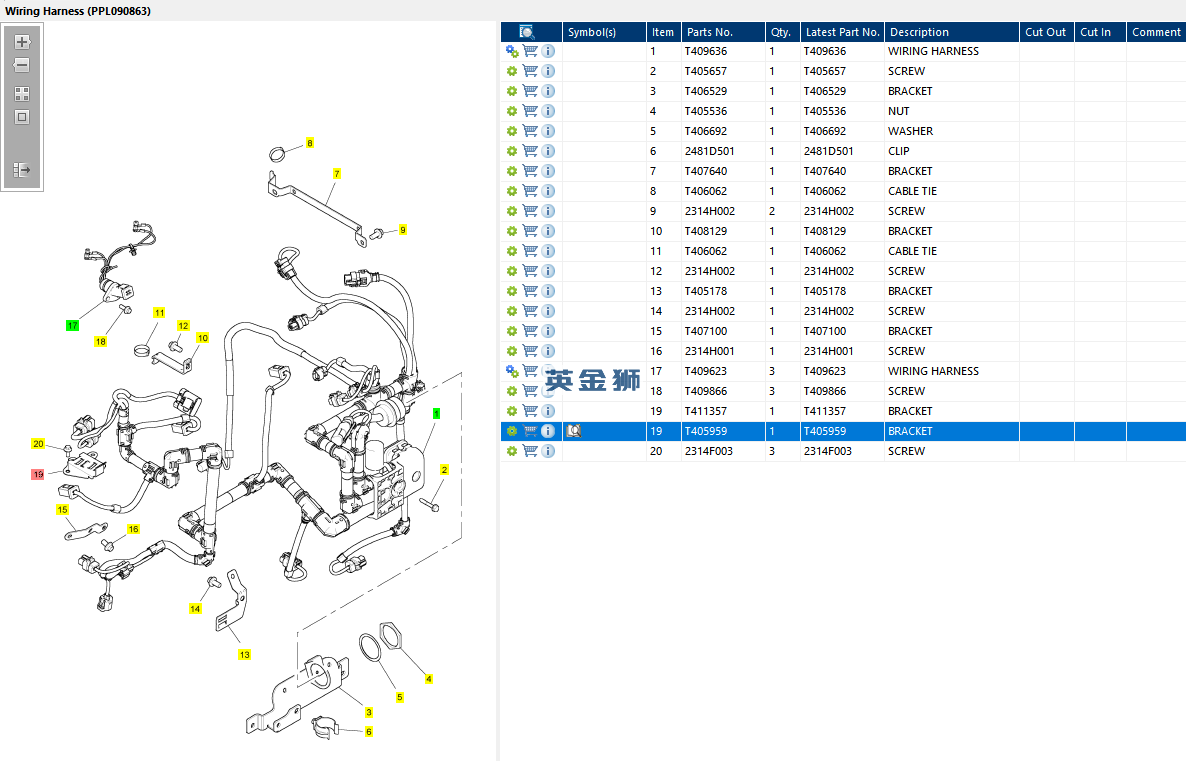Screen dimensions: 1186x761
Task: Select green callout 1 in diagram
Action: pyautogui.click(x=436, y=414)
